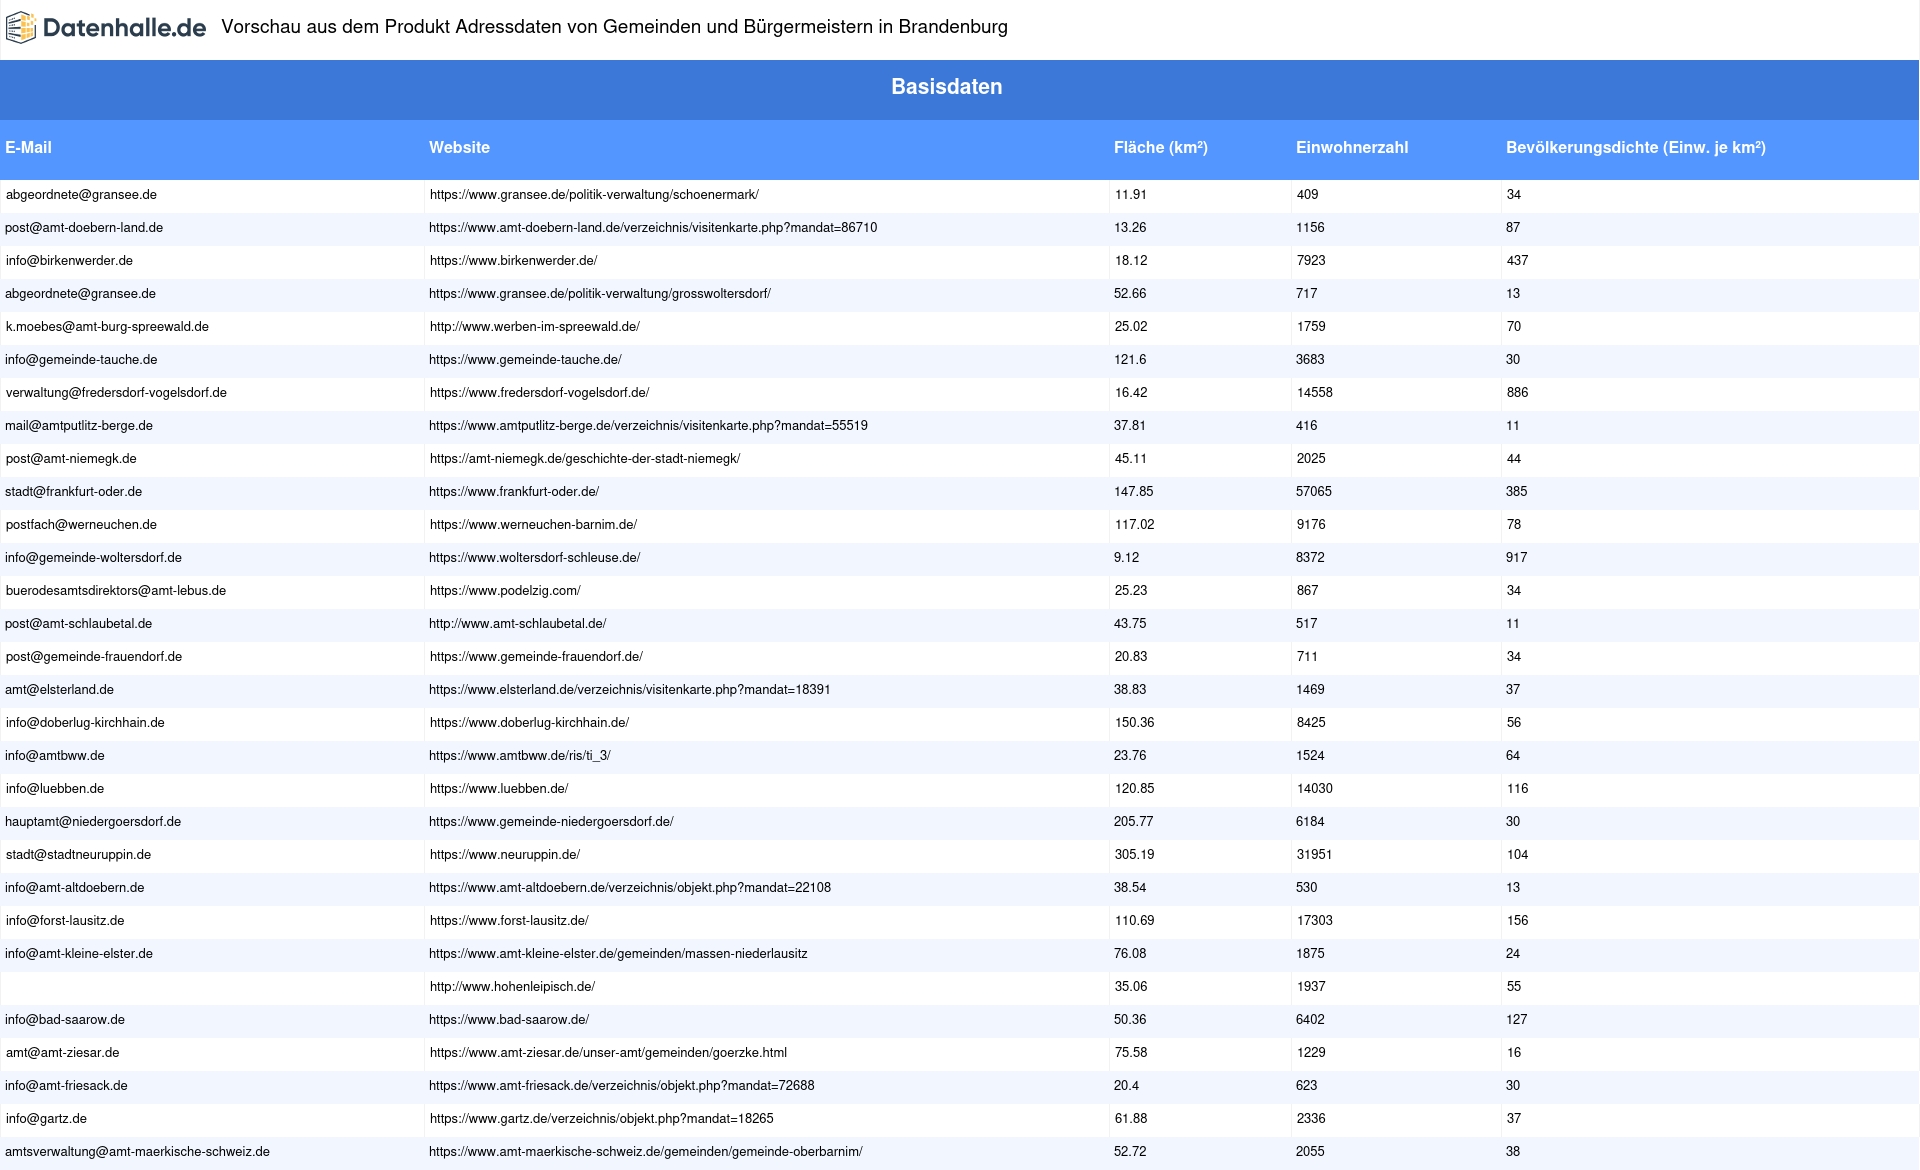Click the fredersdorf-vogelsdorf.de website URL

pos(539,393)
